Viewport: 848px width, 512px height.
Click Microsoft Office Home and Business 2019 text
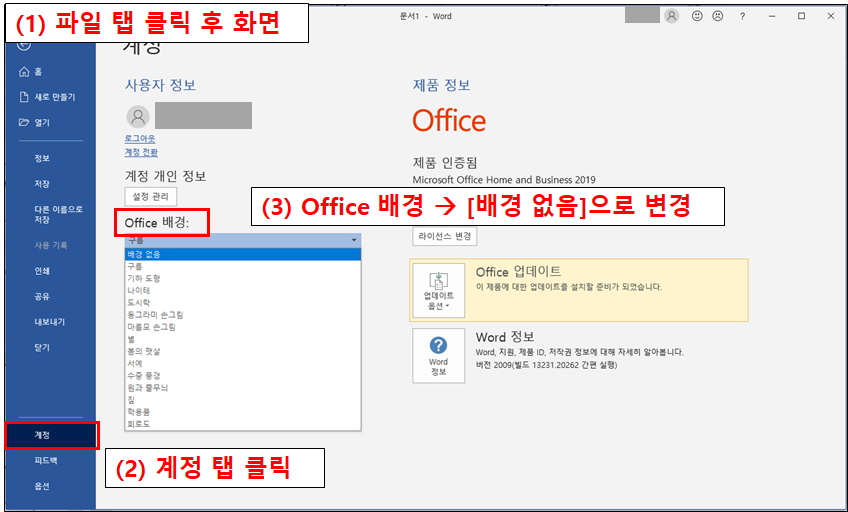click(504, 179)
